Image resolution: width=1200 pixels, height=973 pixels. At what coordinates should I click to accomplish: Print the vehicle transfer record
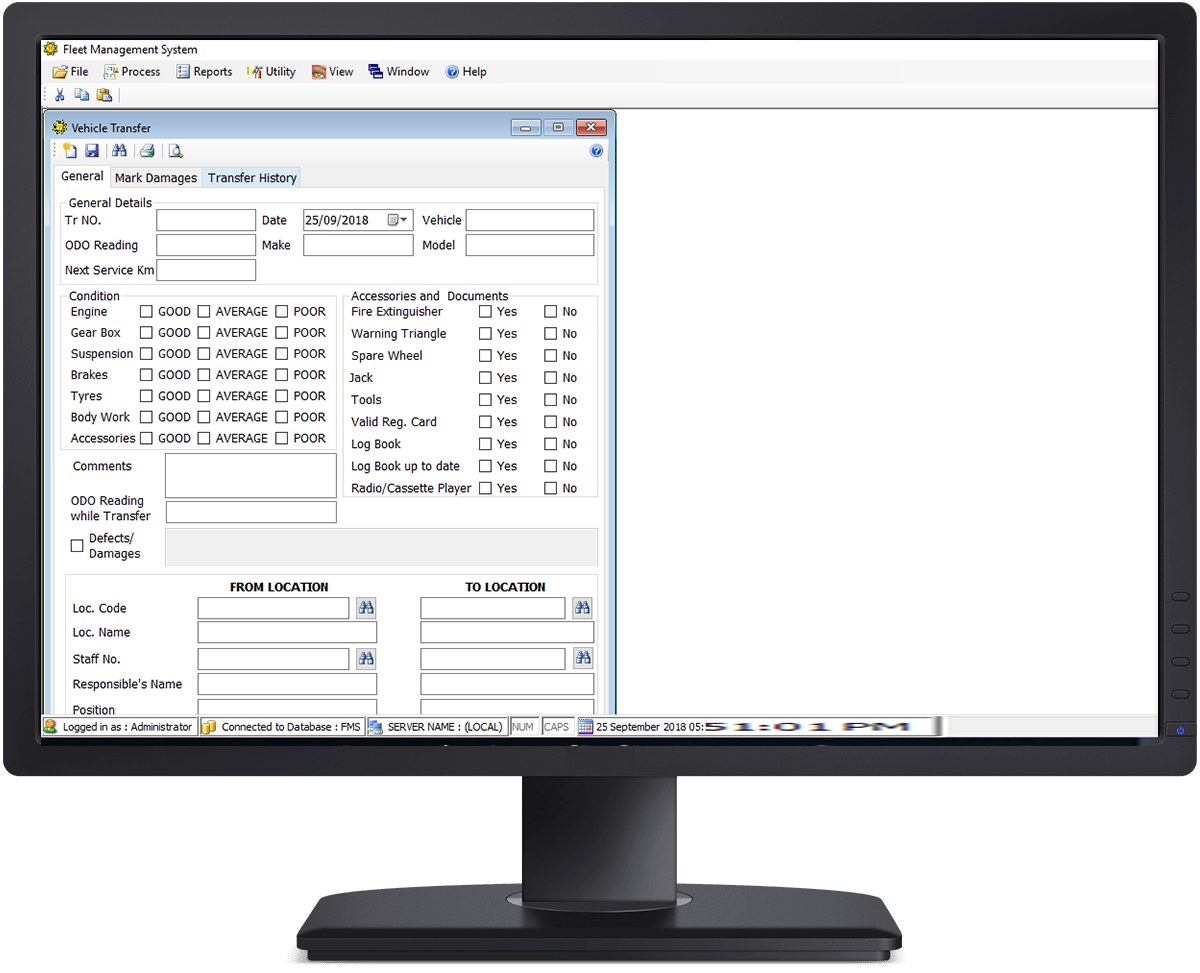[147, 151]
